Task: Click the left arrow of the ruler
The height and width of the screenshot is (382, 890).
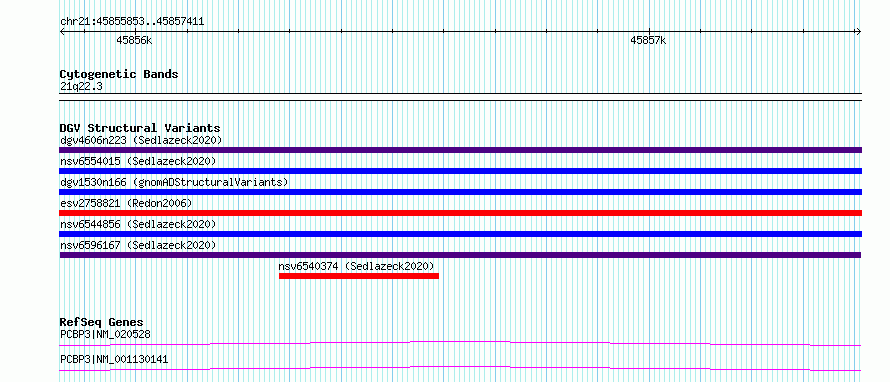Action: 62,32
